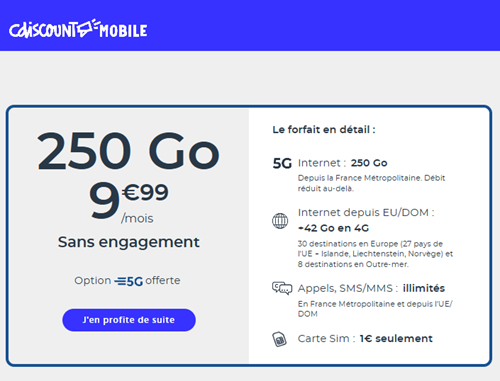The width and height of the screenshot is (500, 381).
Task: Click the Appels, SMS/MMS illimités line
Action: 371,288
